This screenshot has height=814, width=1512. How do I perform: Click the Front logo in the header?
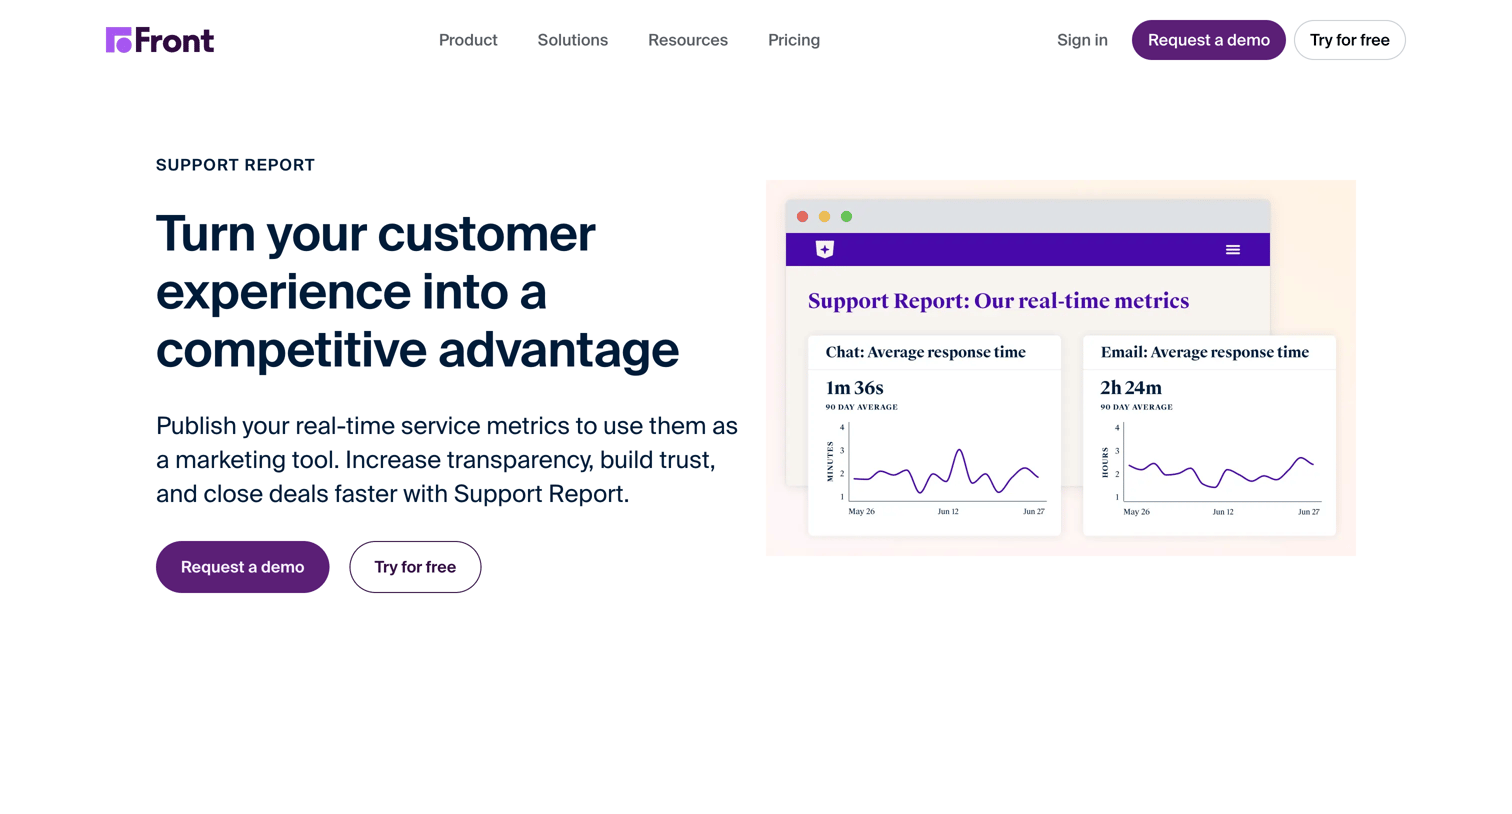tap(160, 40)
